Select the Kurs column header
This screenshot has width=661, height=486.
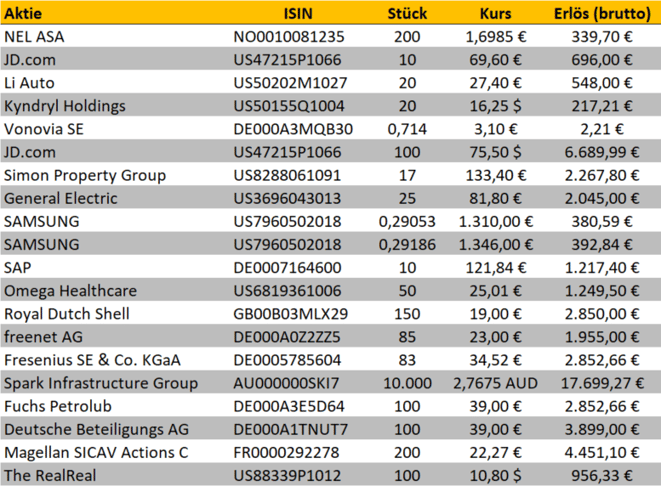click(495, 13)
